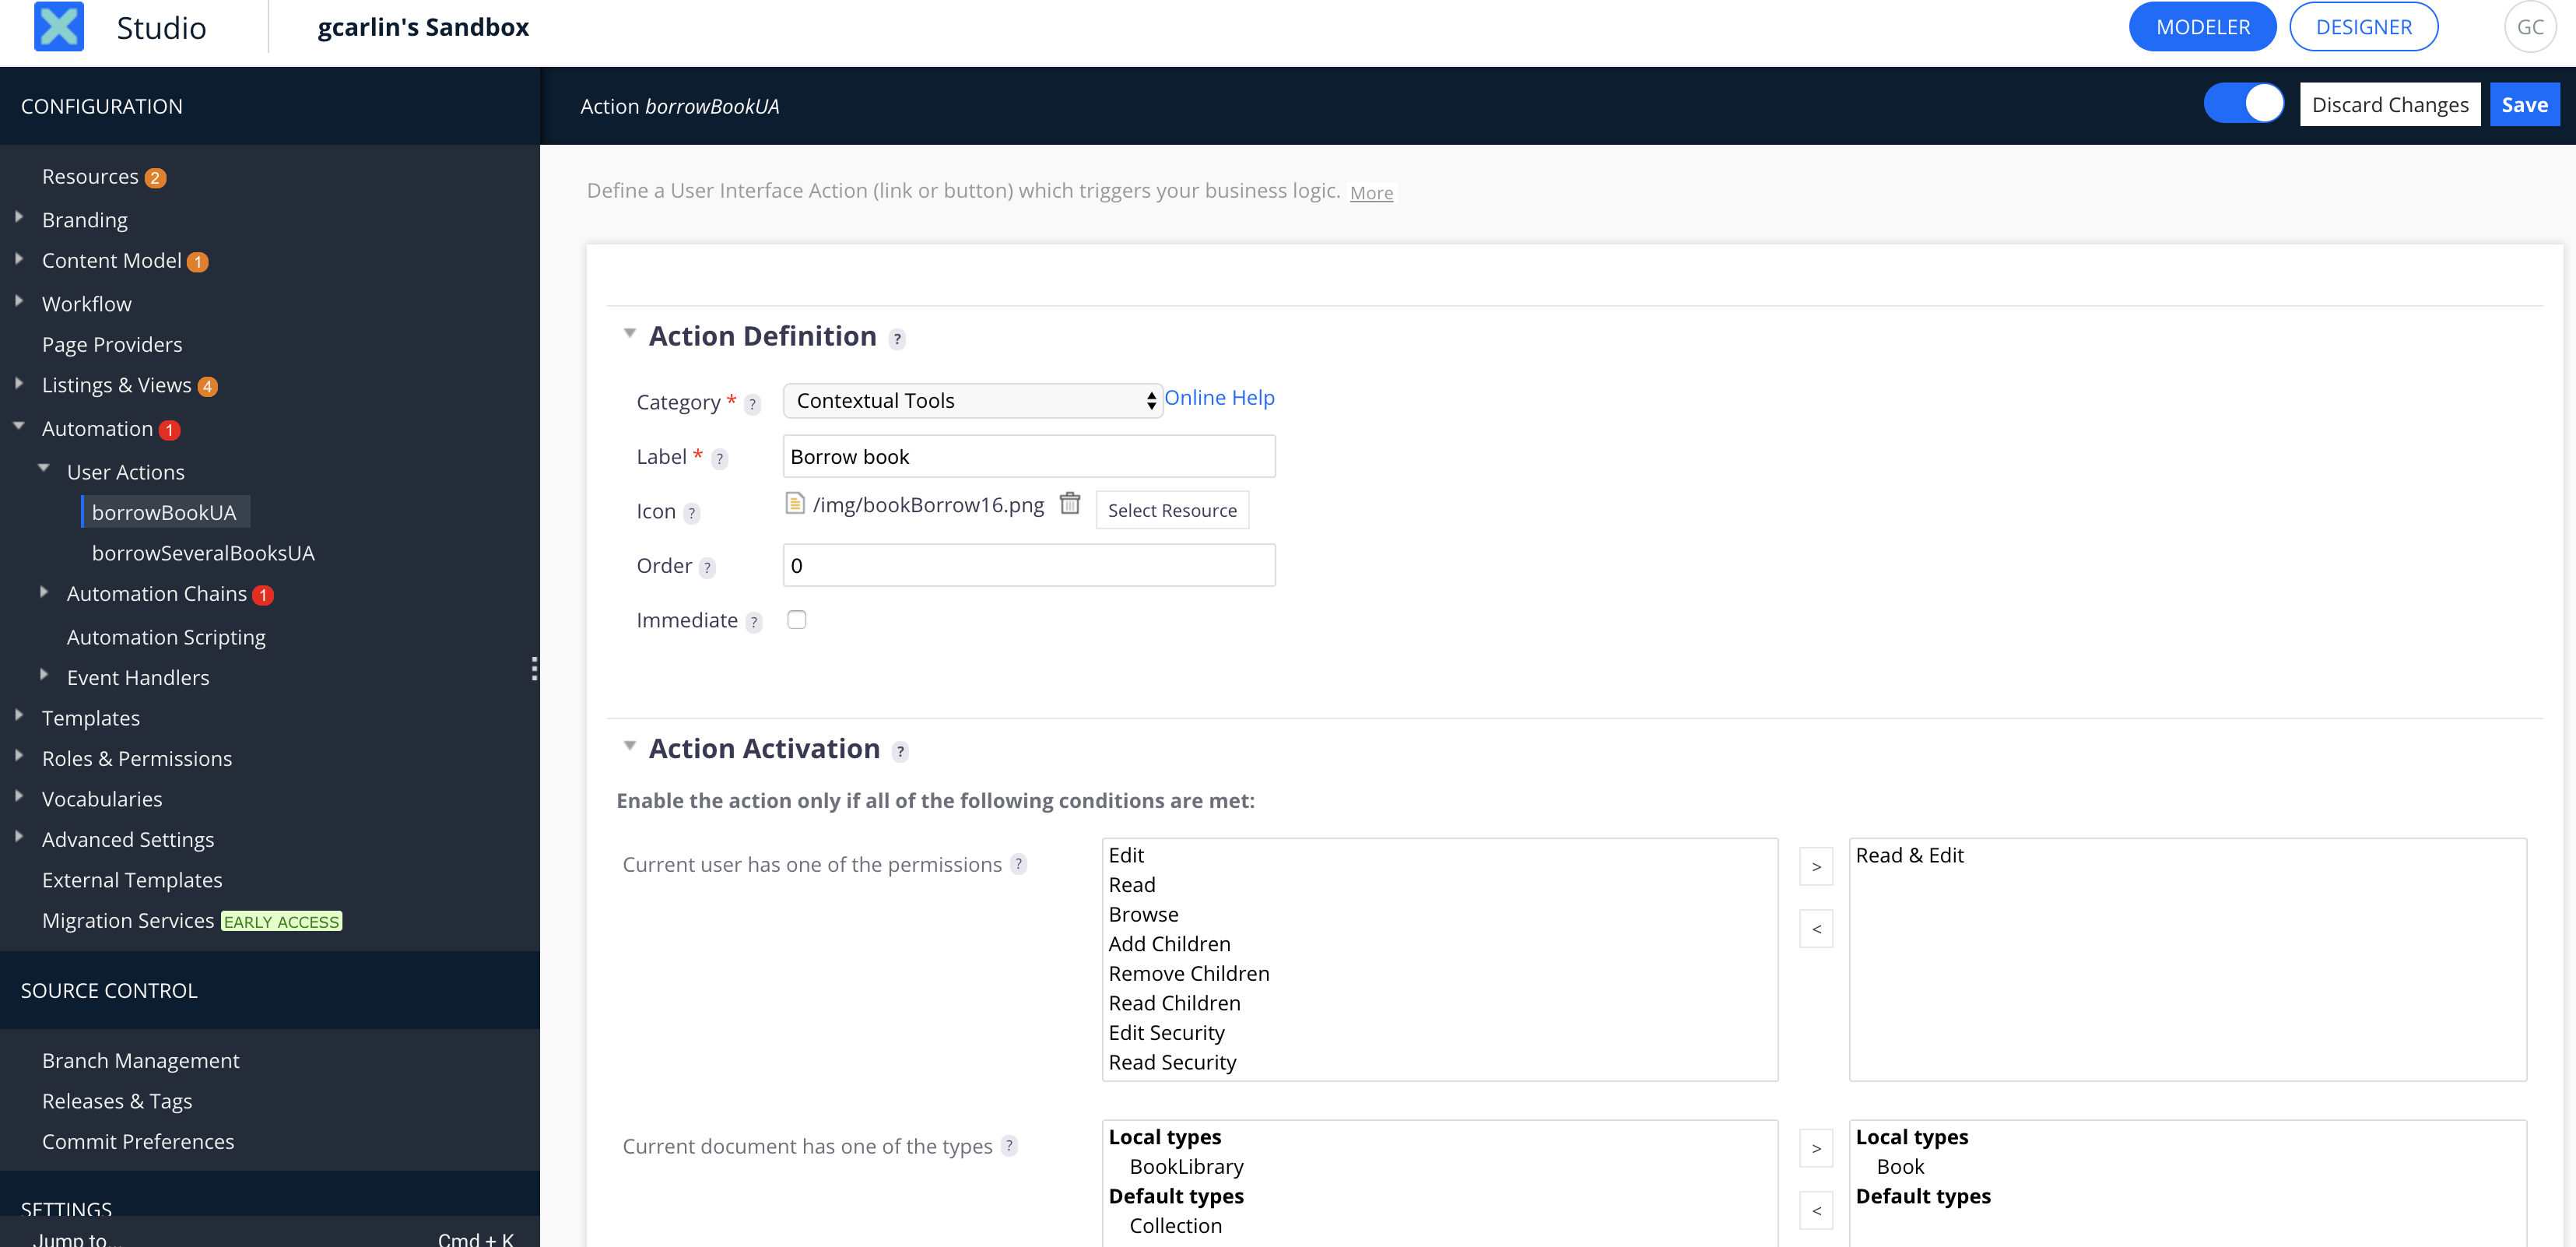Switch to MODELER mode
This screenshot has height=1247, width=2576.
[x=2203, y=25]
